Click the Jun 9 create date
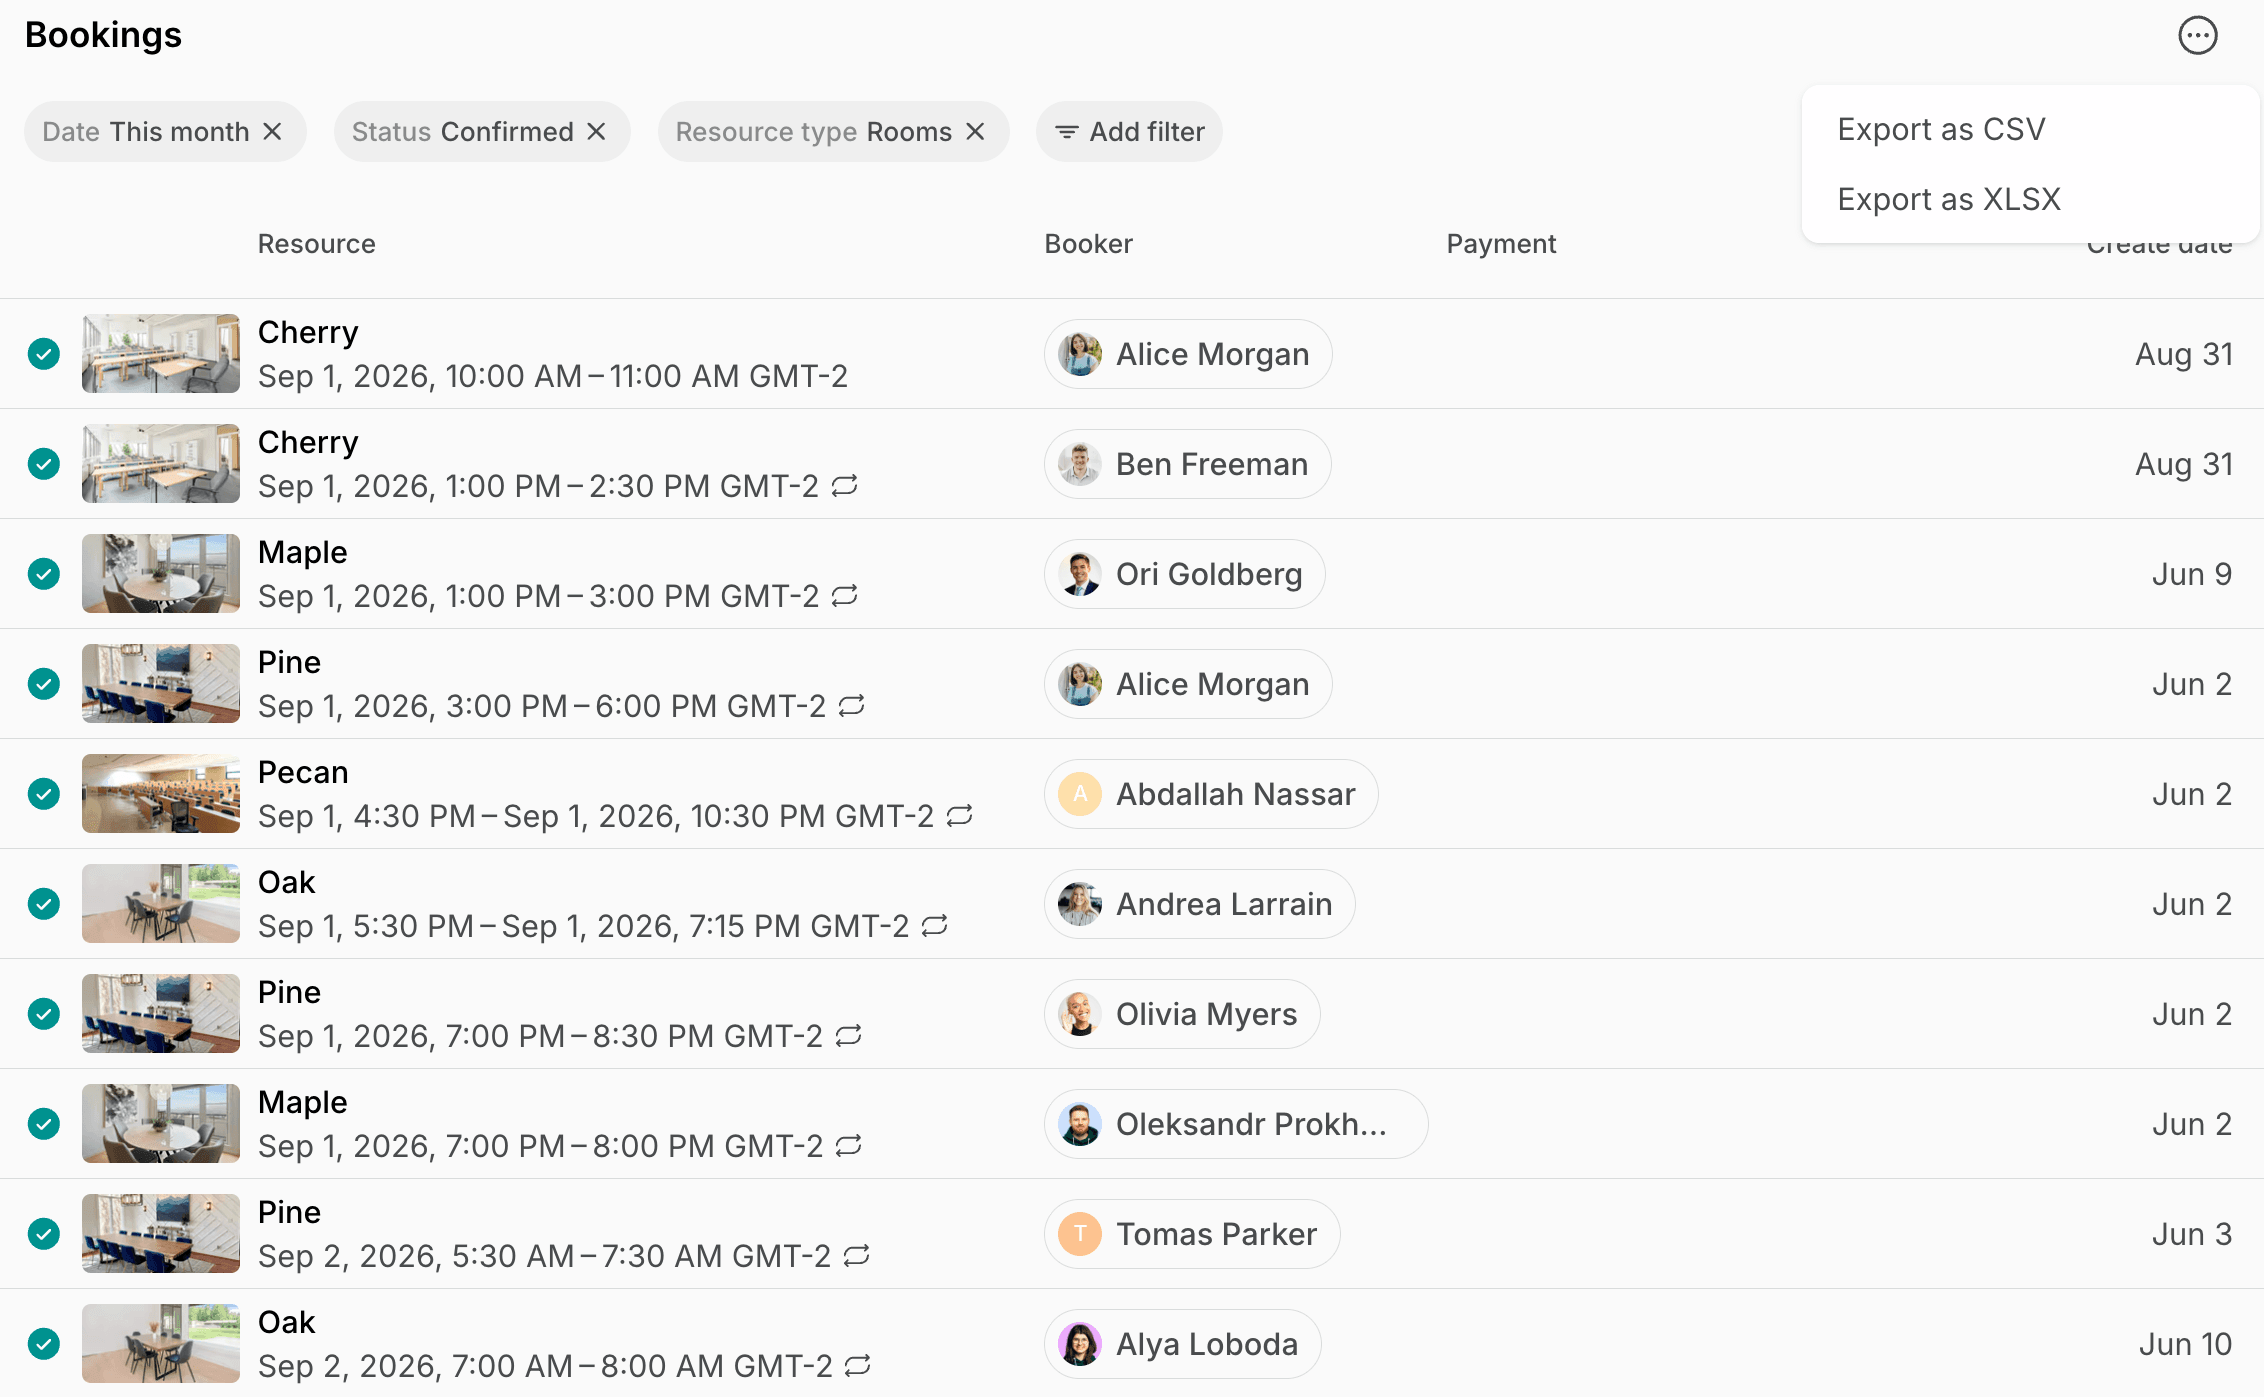The height and width of the screenshot is (1397, 2264). [2192, 574]
